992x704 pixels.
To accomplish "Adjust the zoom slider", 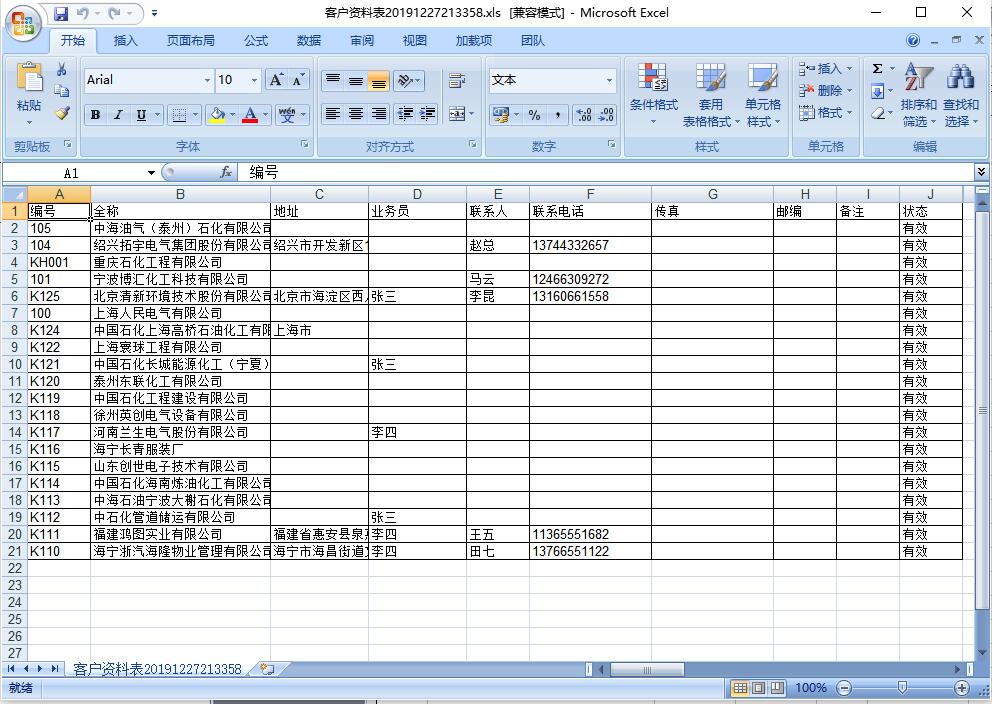I will [x=903, y=688].
